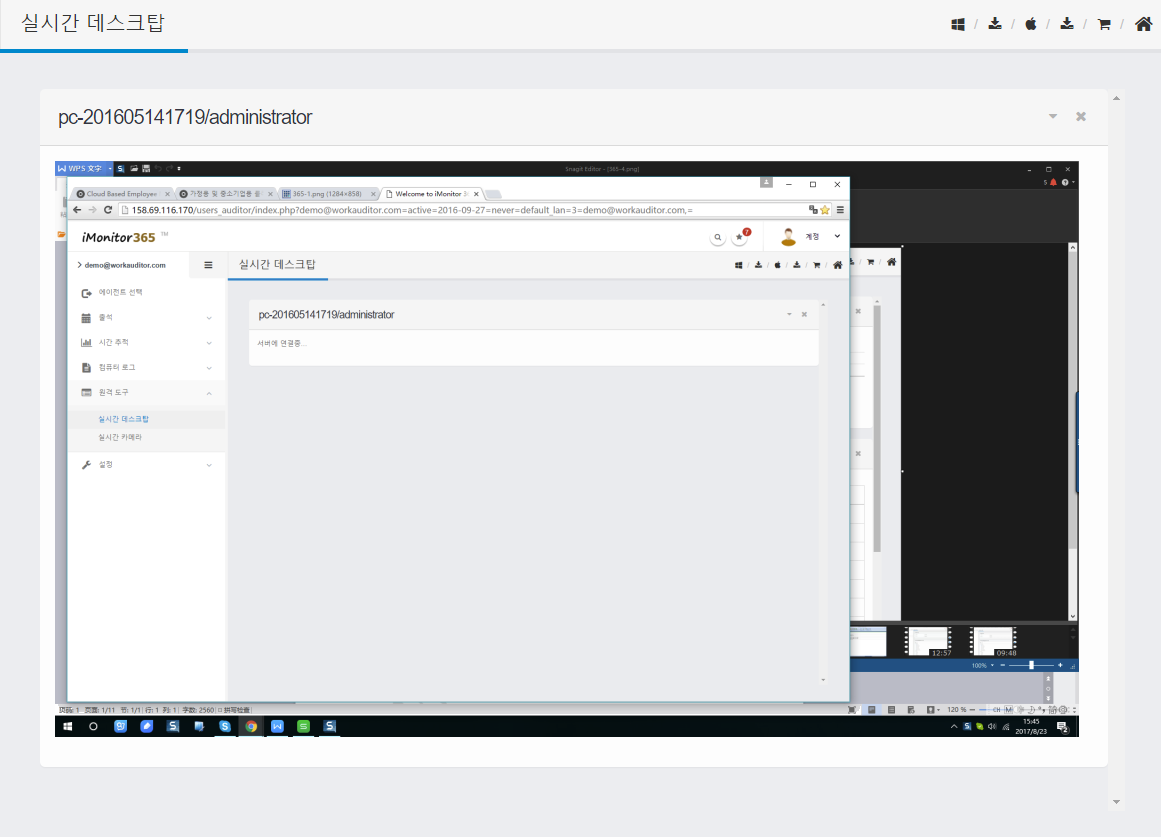Click the search magnifier icon in remote iMonitor365 header
The height and width of the screenshot is (837, 1161).
[717, 238]
